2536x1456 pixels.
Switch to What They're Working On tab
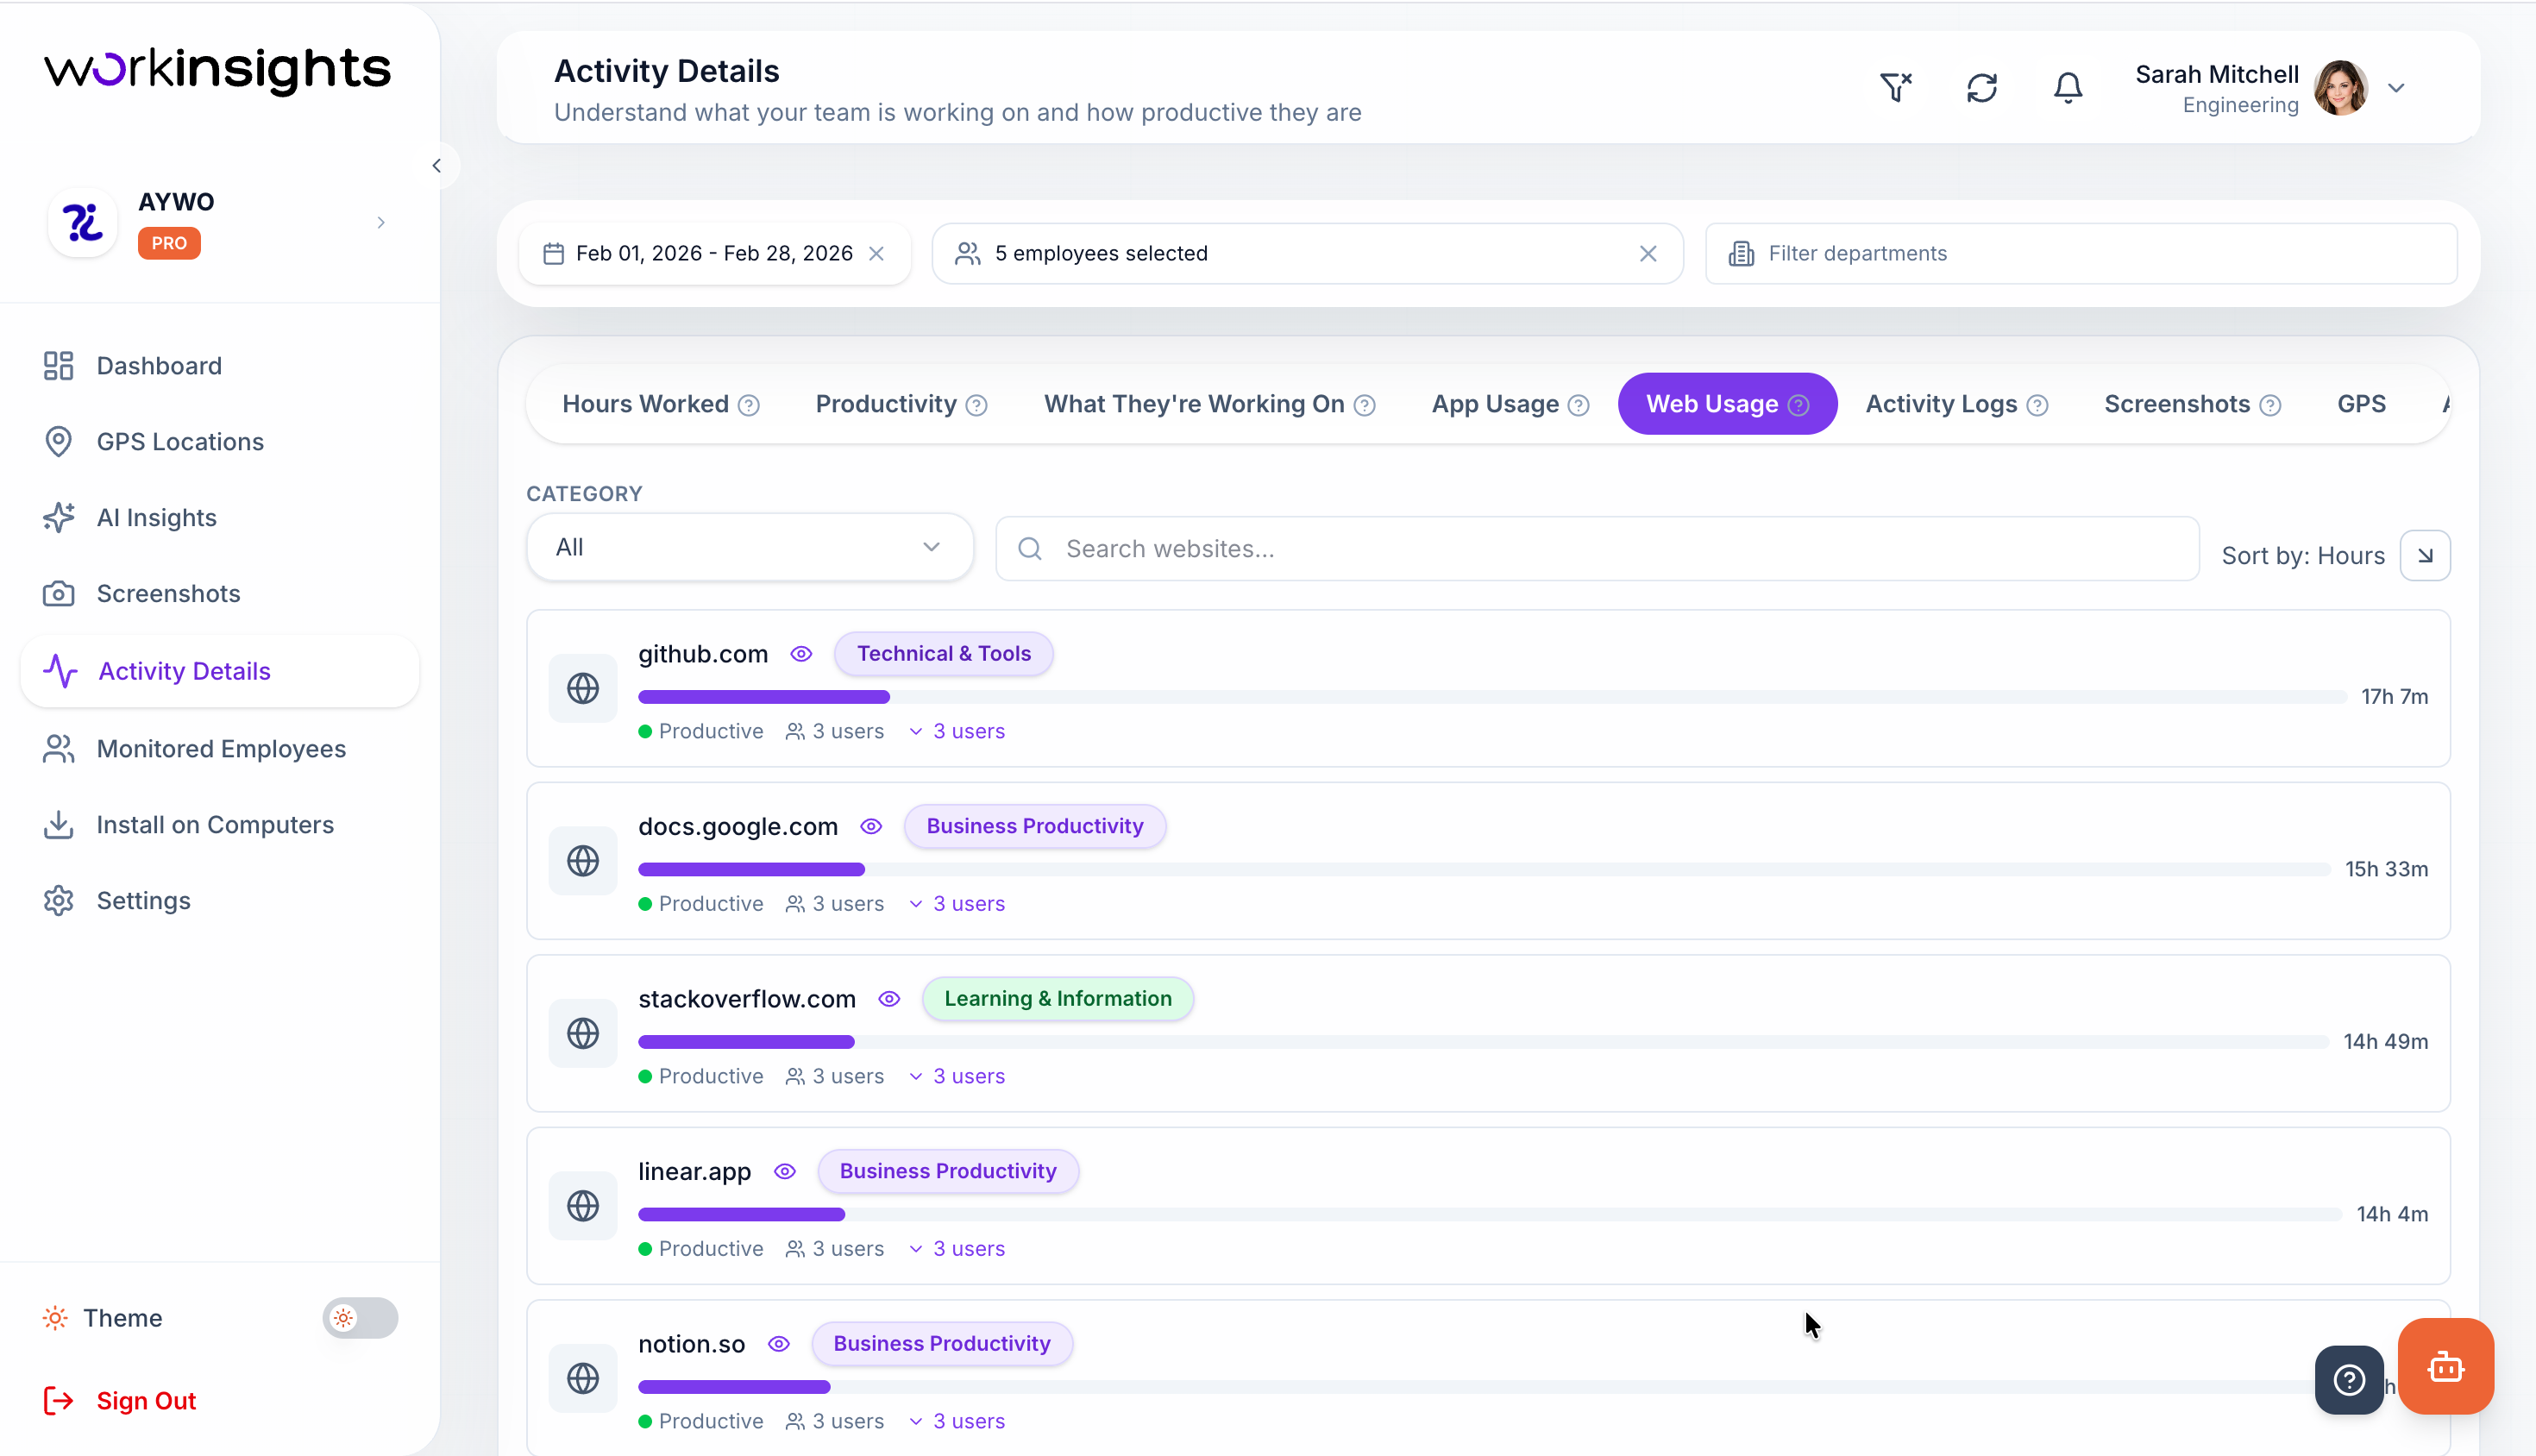1209,404
